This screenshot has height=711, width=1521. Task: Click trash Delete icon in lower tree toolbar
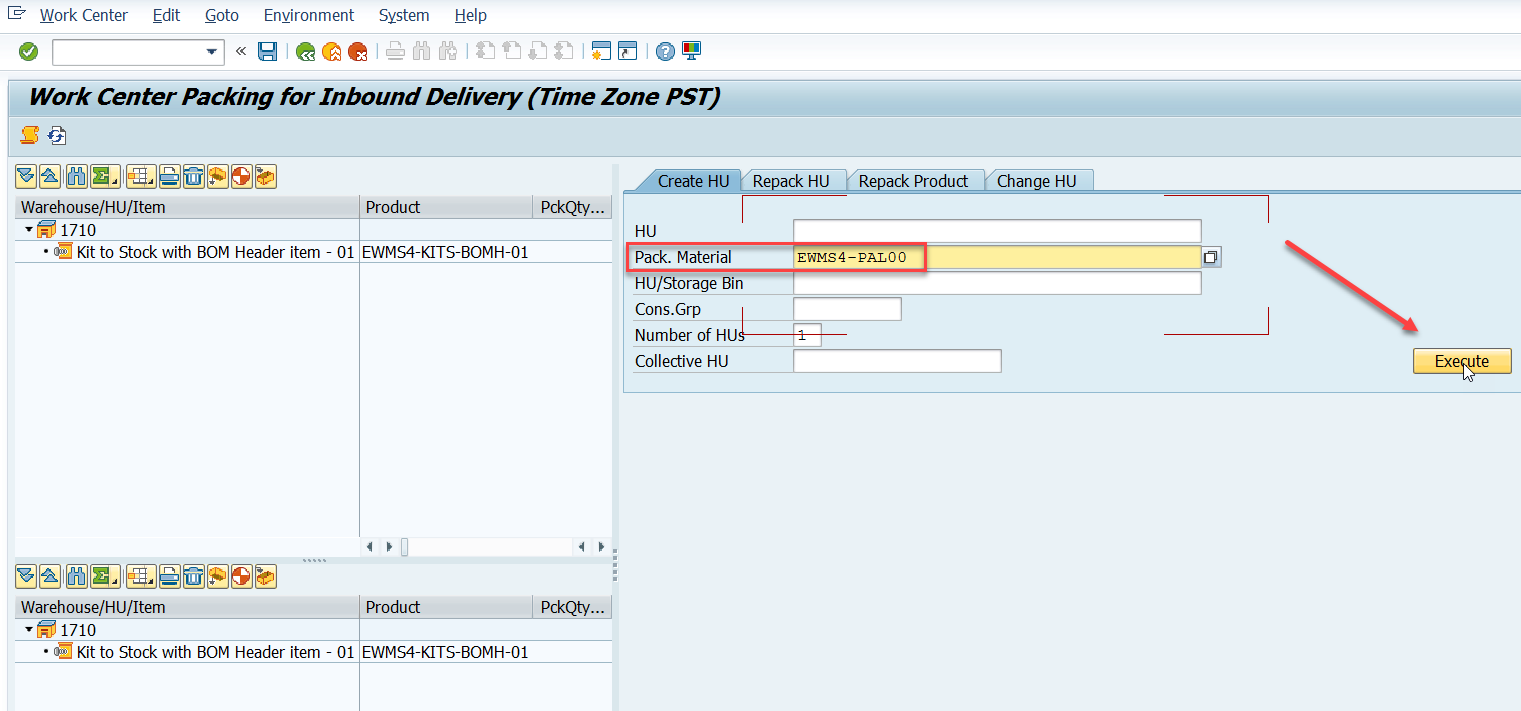point(193,576)
